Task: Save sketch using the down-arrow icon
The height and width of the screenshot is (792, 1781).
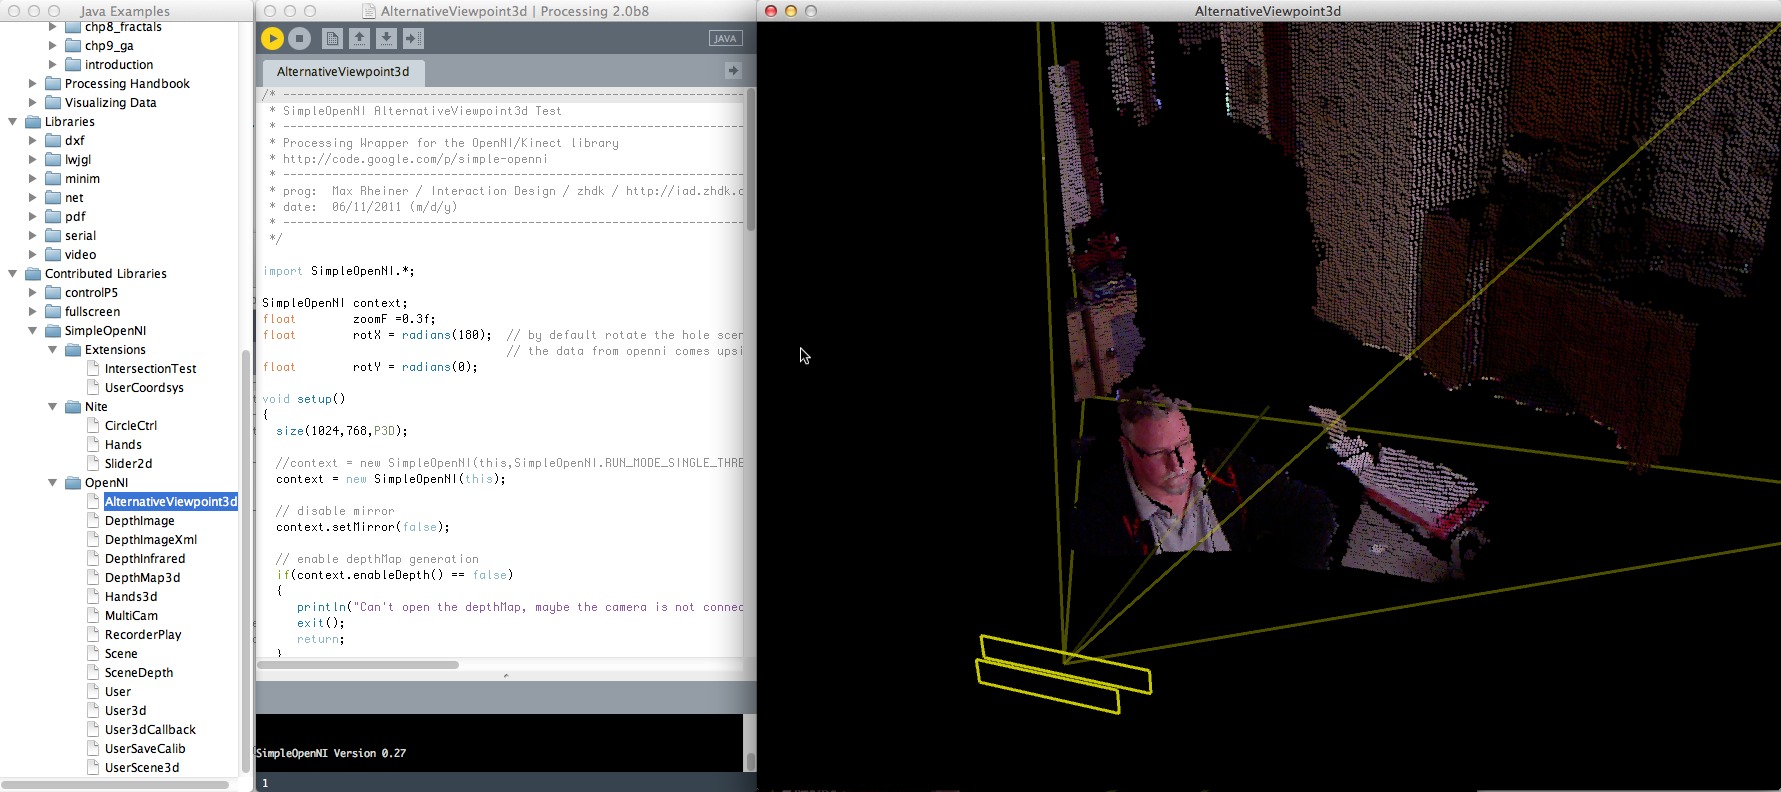Action: point(386,38)
